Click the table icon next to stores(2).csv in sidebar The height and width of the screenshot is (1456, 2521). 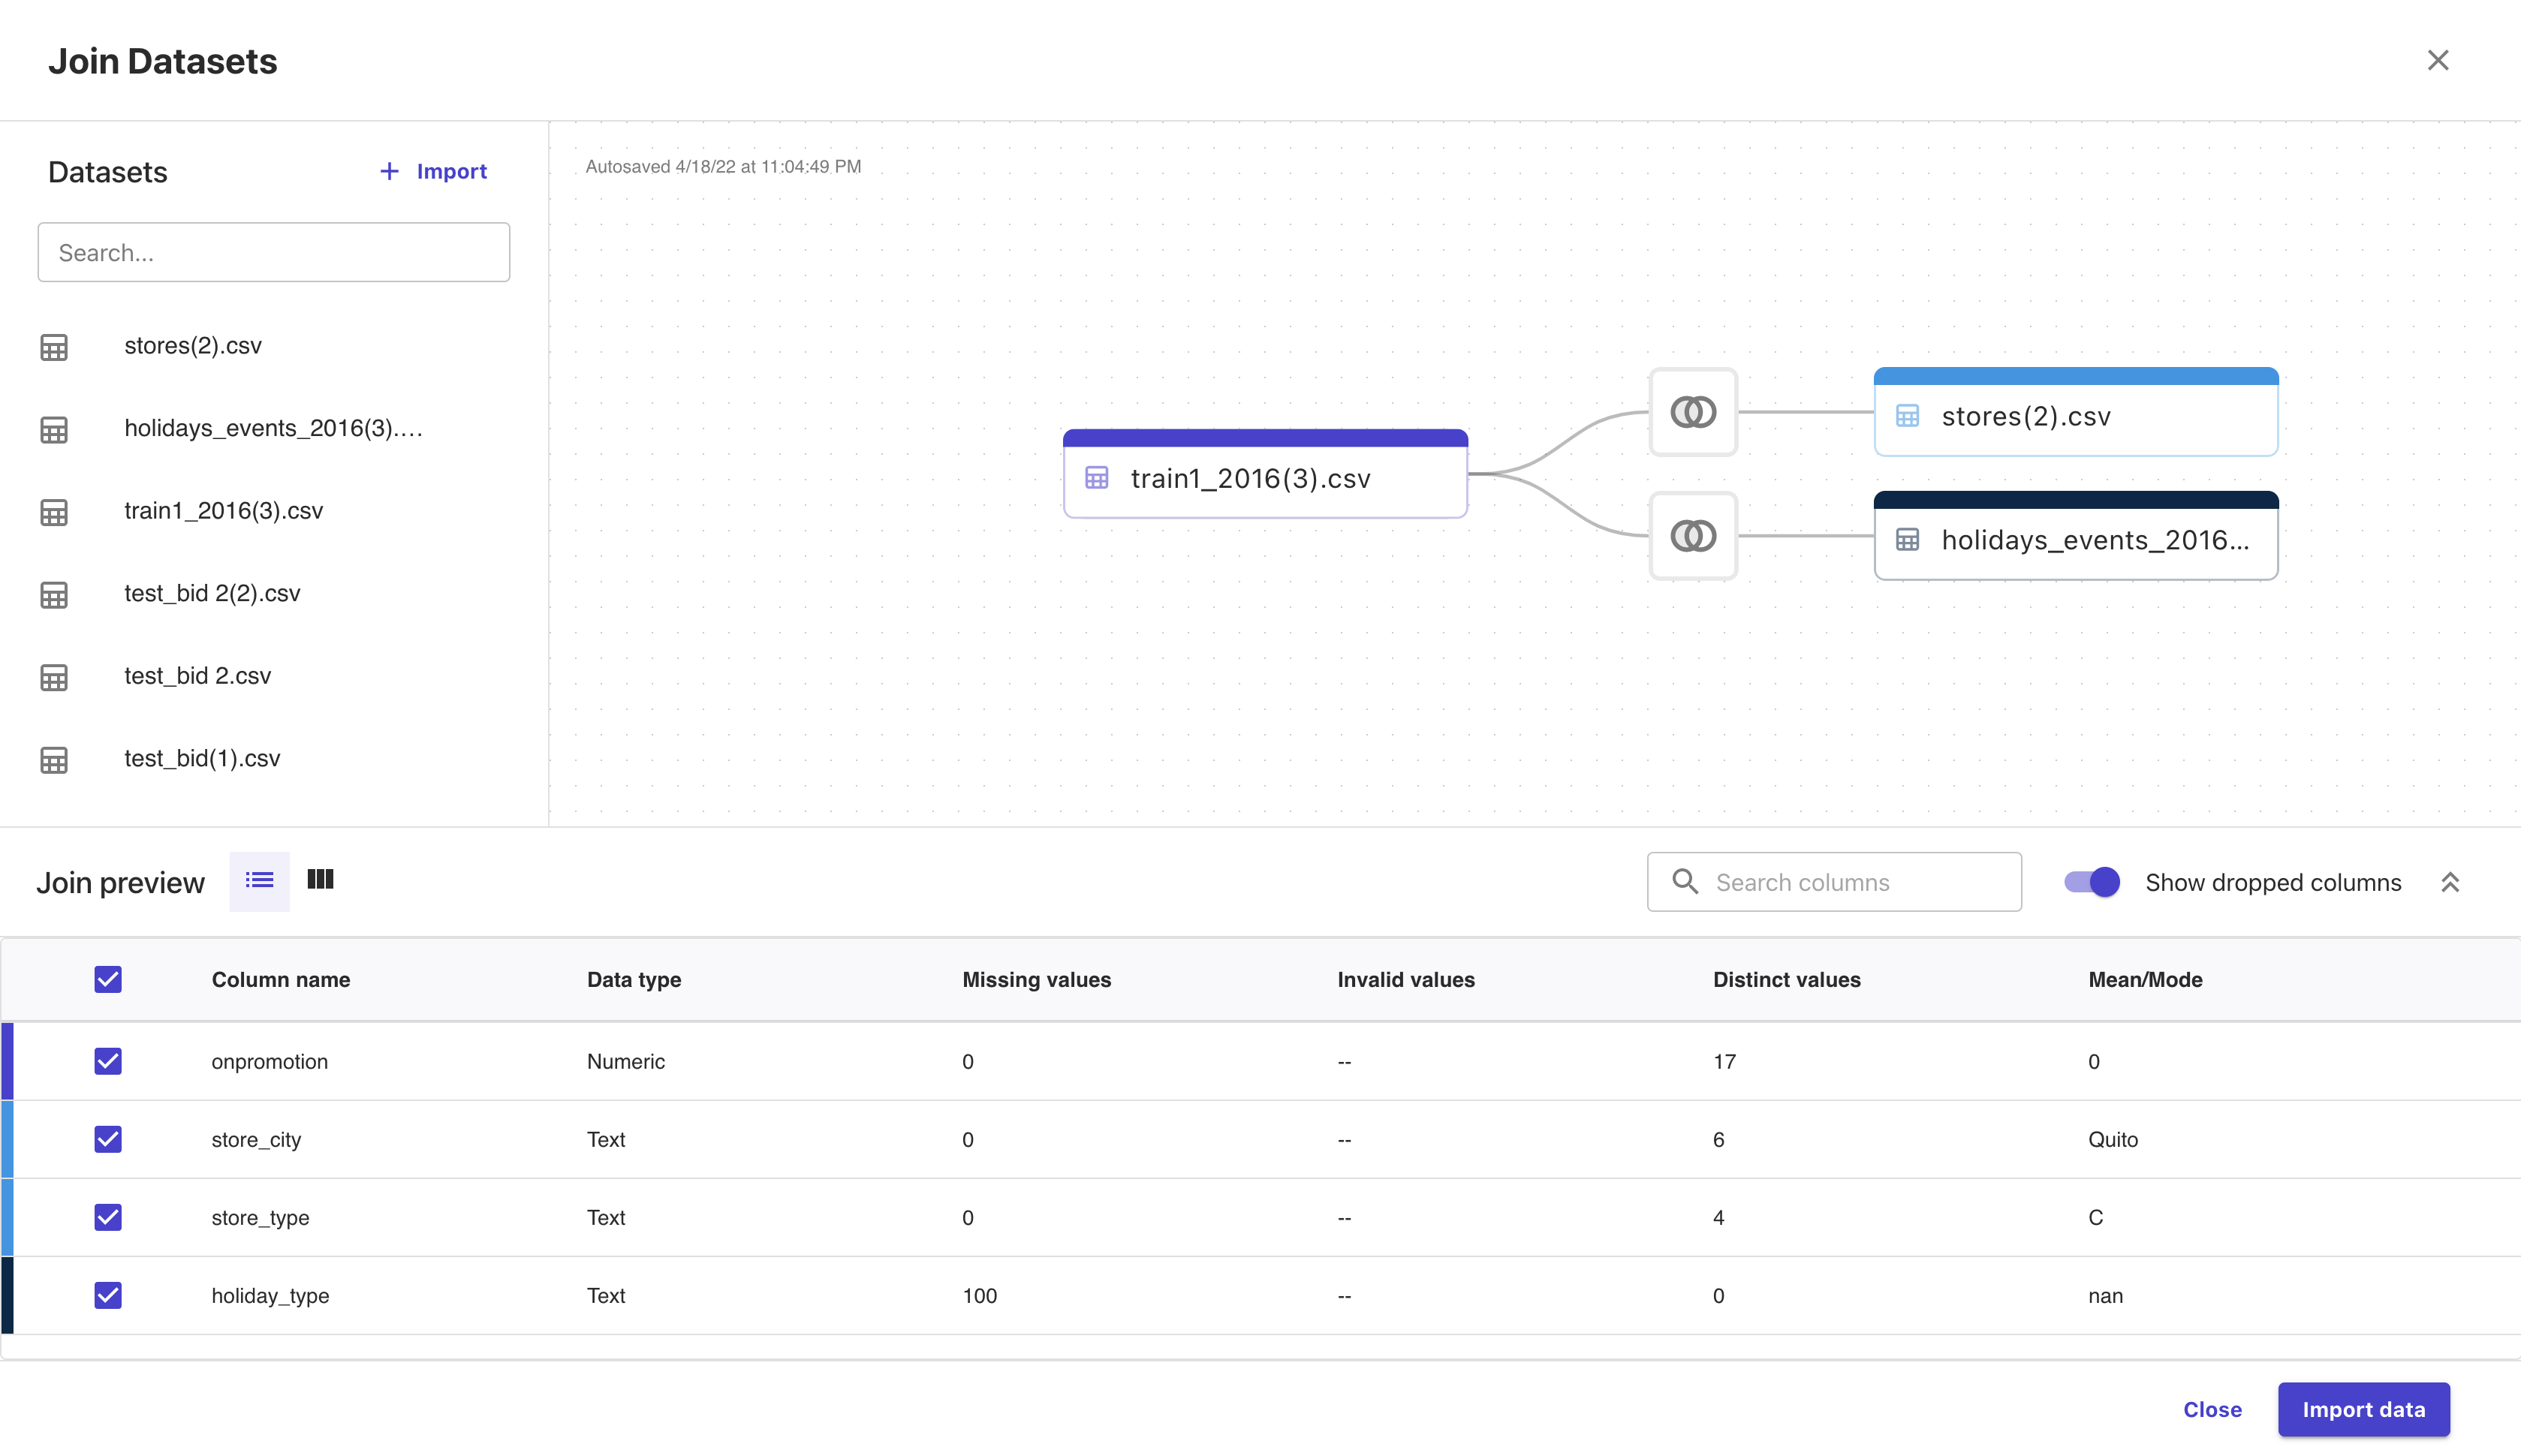(54, 345)
